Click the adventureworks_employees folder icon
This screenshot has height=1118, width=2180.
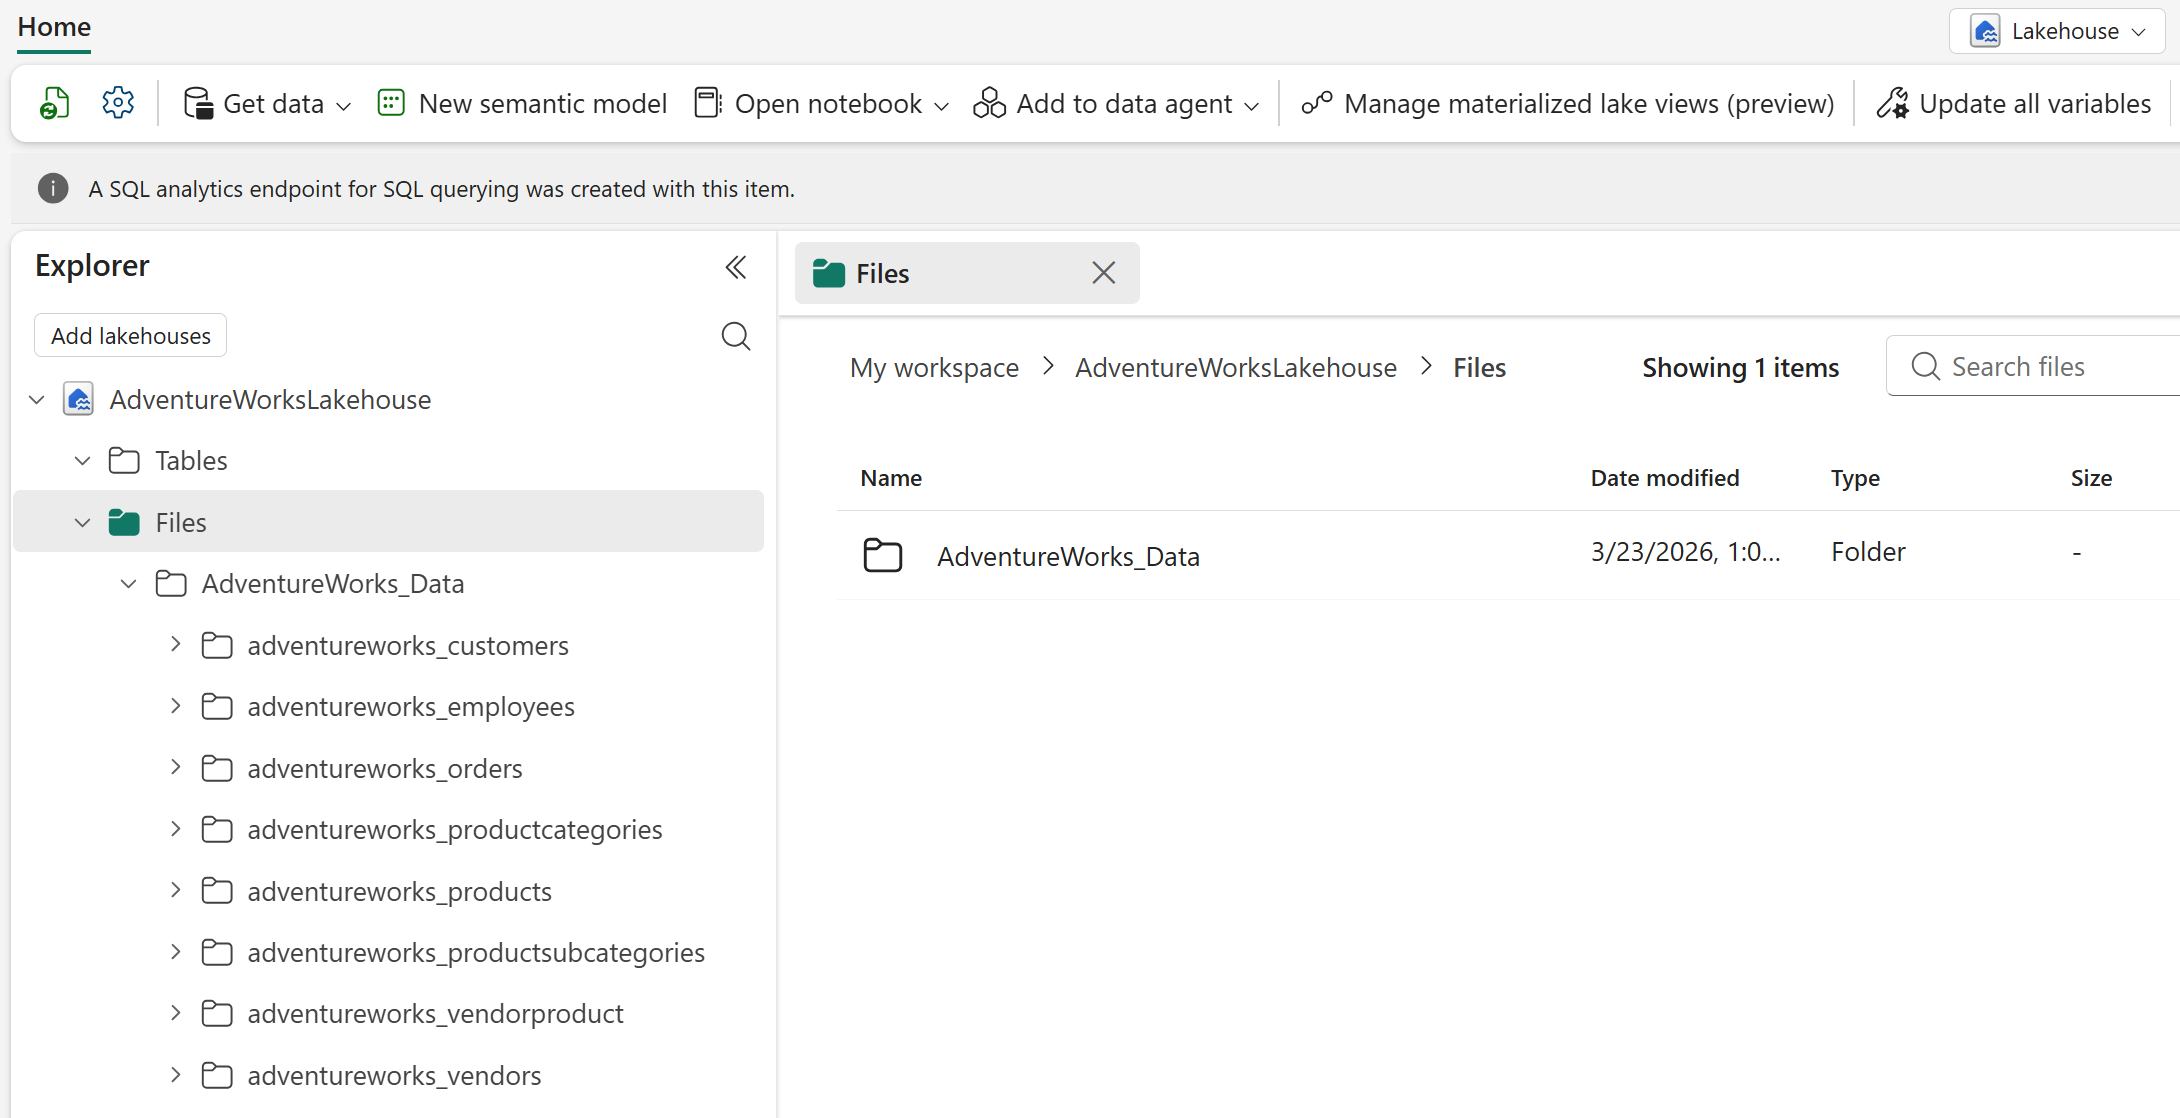tap(217, 707)
